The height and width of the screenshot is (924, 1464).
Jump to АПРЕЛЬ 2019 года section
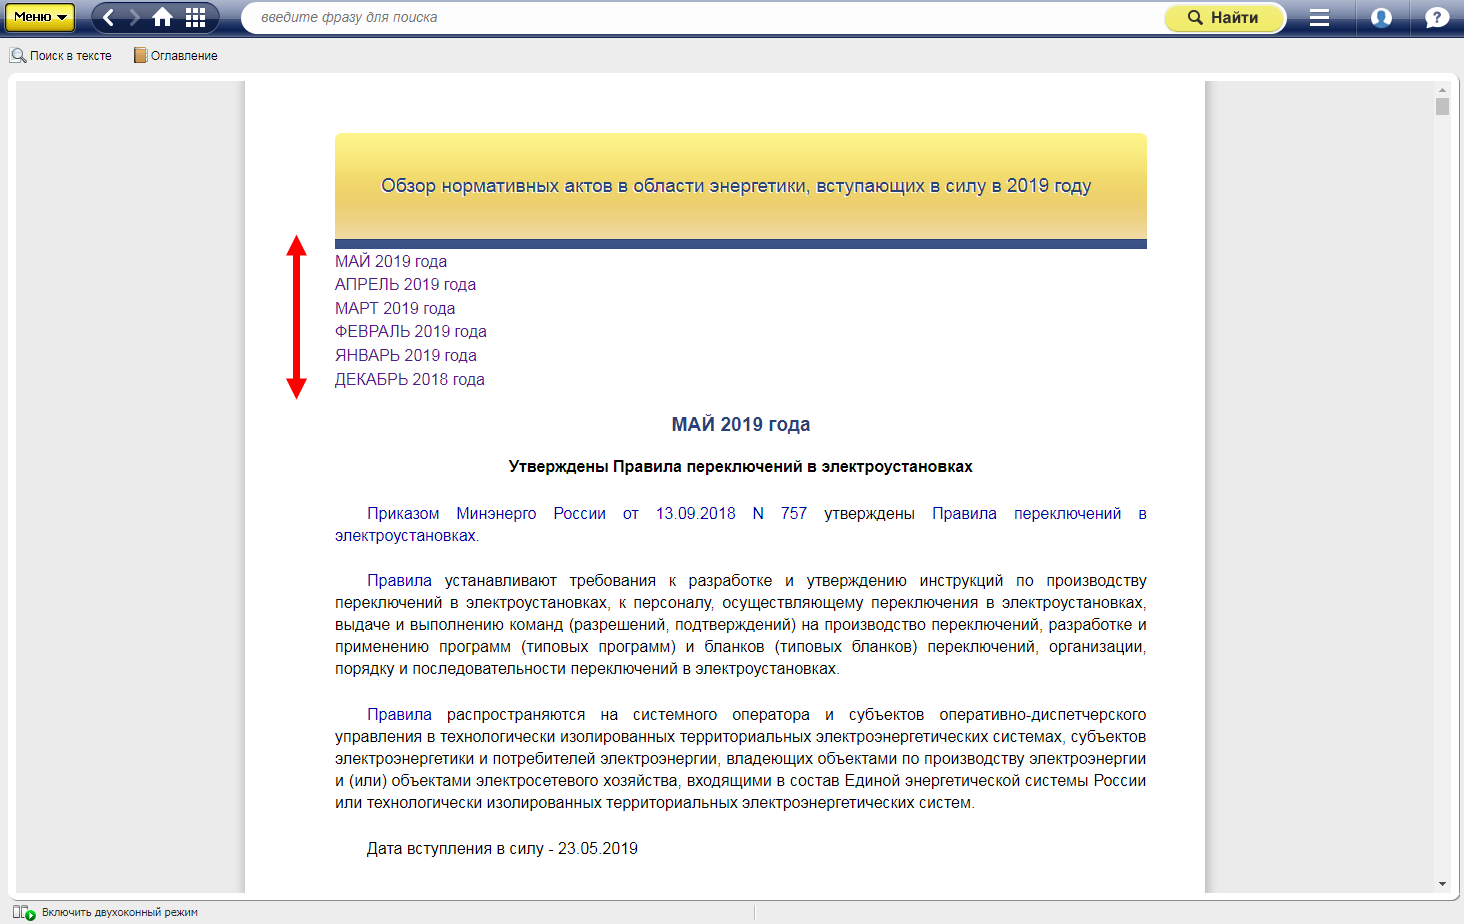[405, 285]
